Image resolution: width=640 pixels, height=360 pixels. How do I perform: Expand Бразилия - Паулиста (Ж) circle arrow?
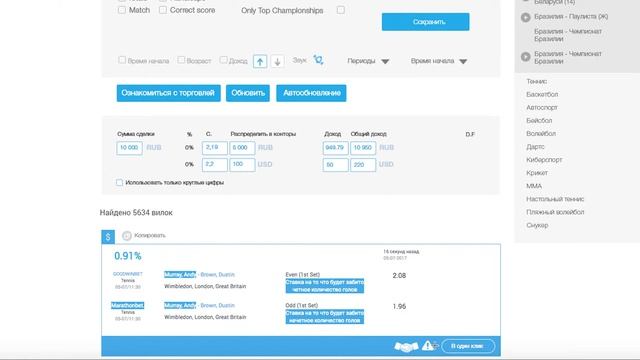[526, 17]
